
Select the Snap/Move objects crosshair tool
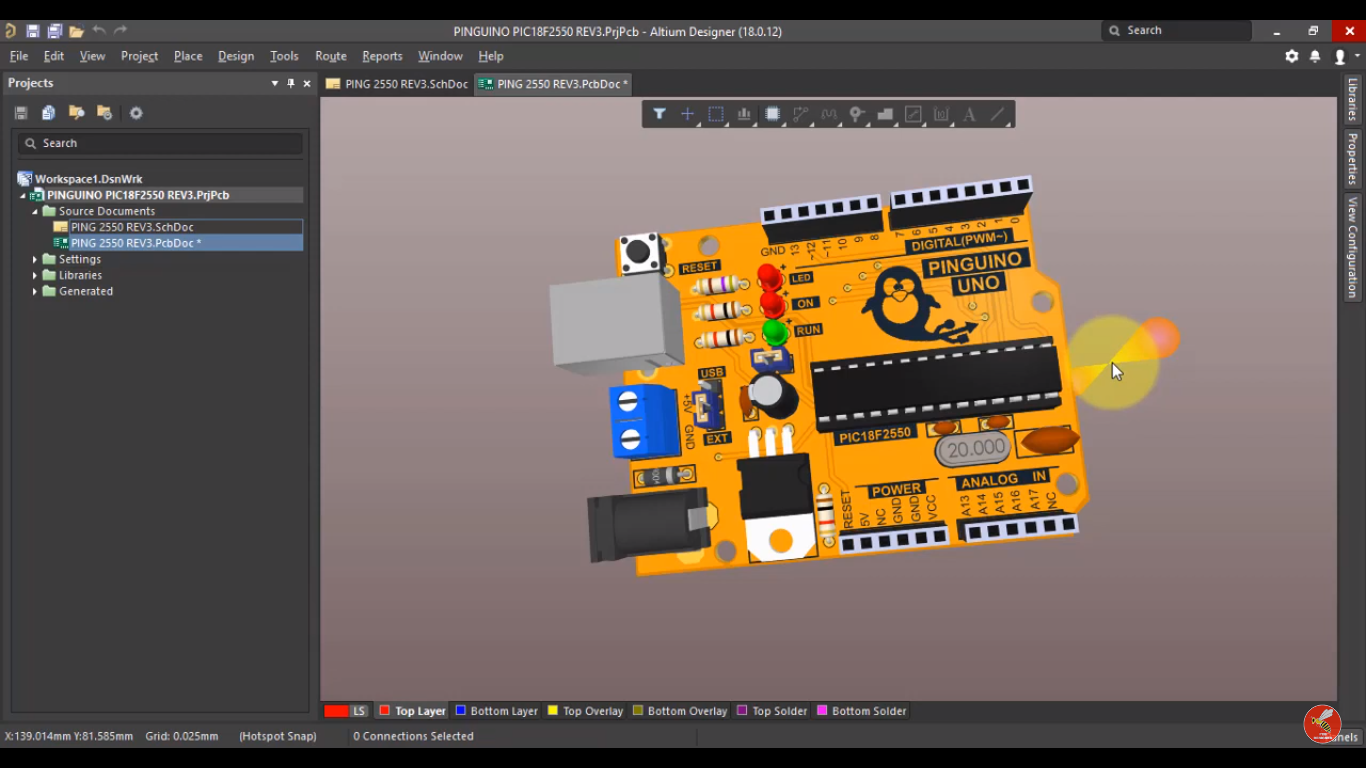click(688, 114)
